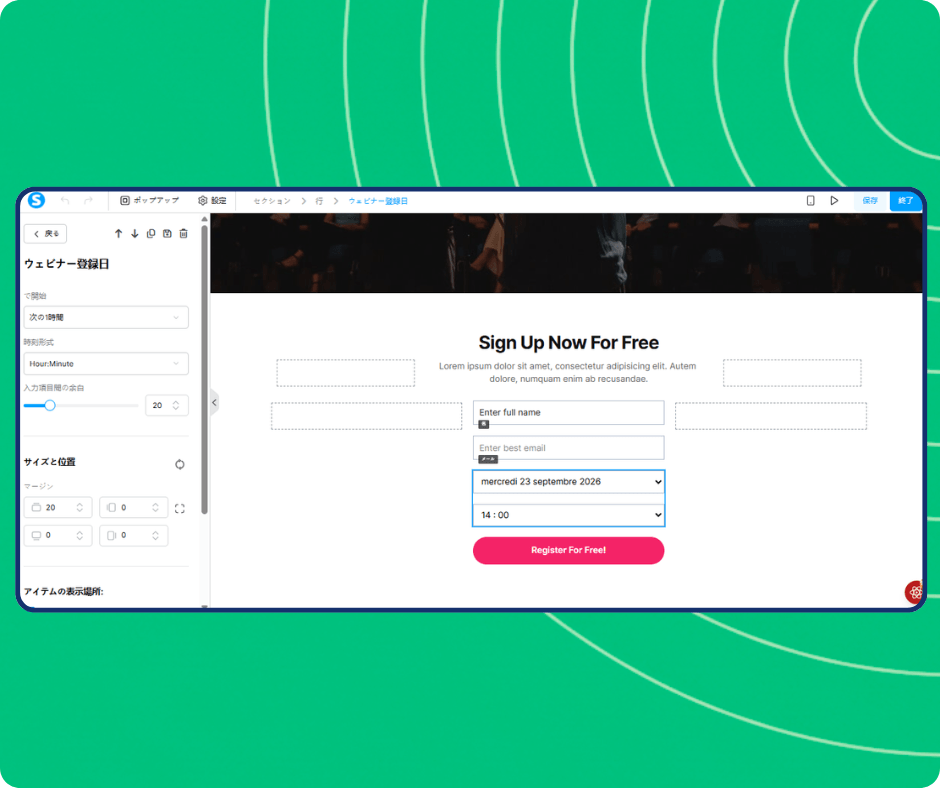
Task: Click the name badge under full name field
Action: tap(484, 425)
